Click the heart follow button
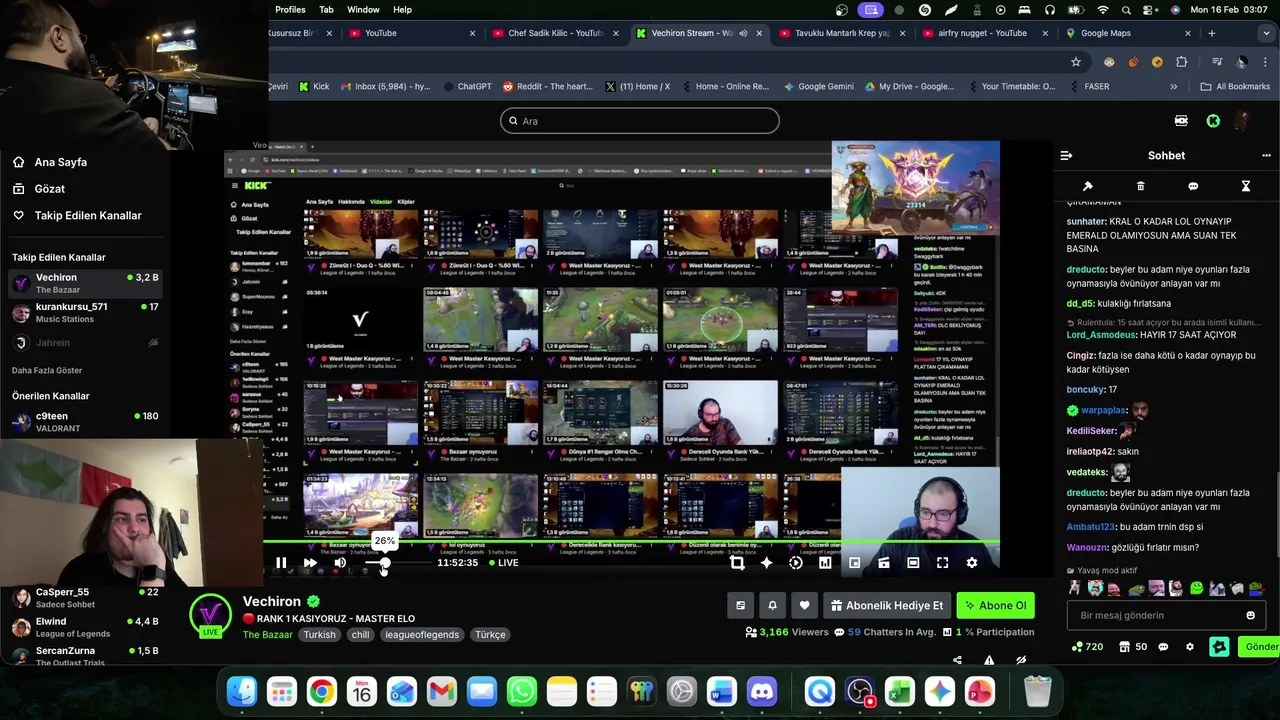 coord(804,605)
